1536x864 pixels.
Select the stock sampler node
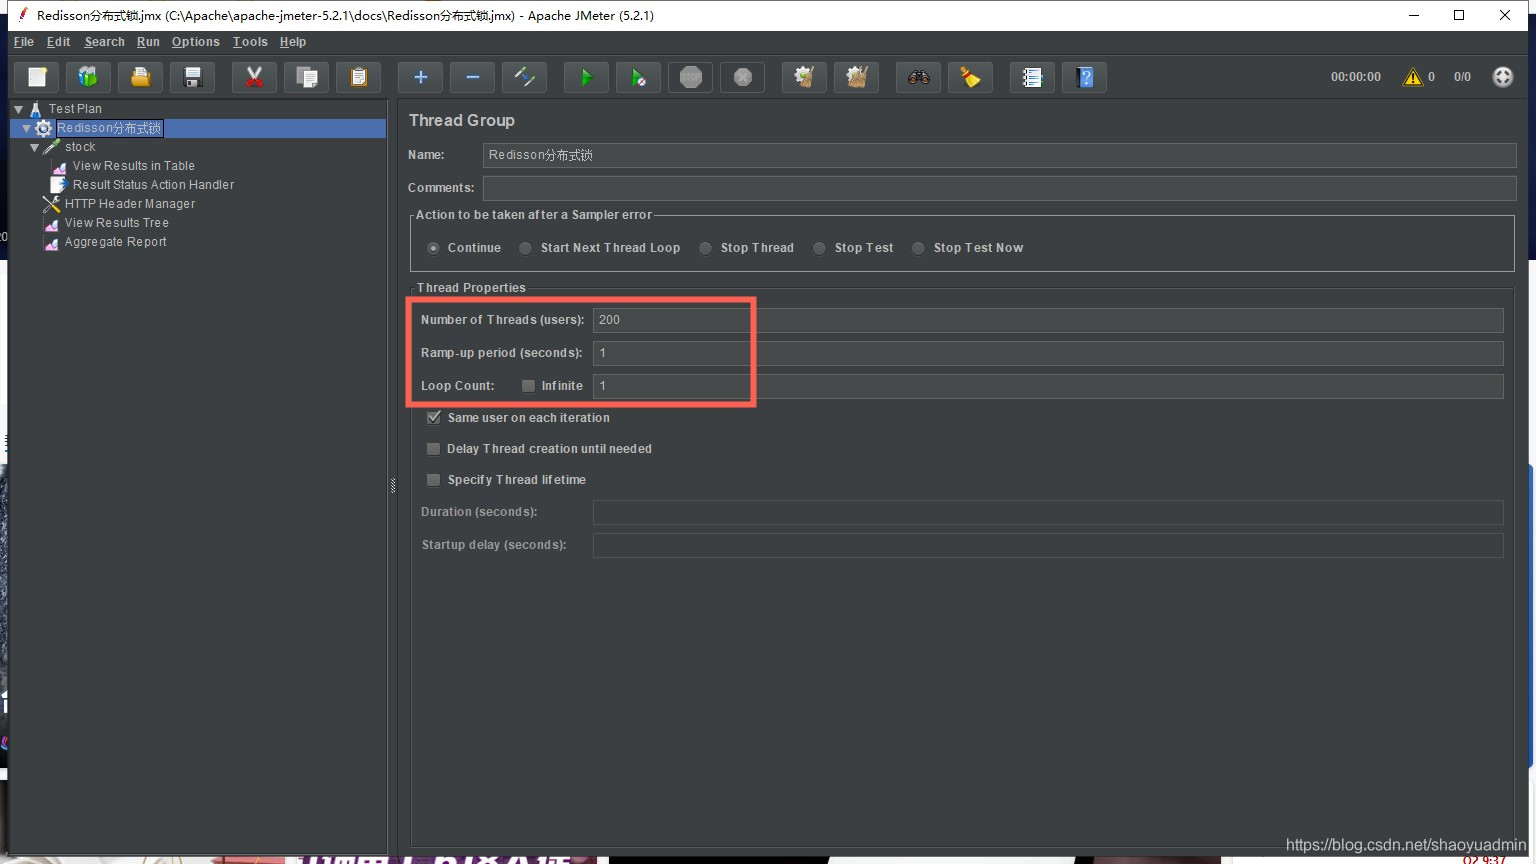coord(80,147)
